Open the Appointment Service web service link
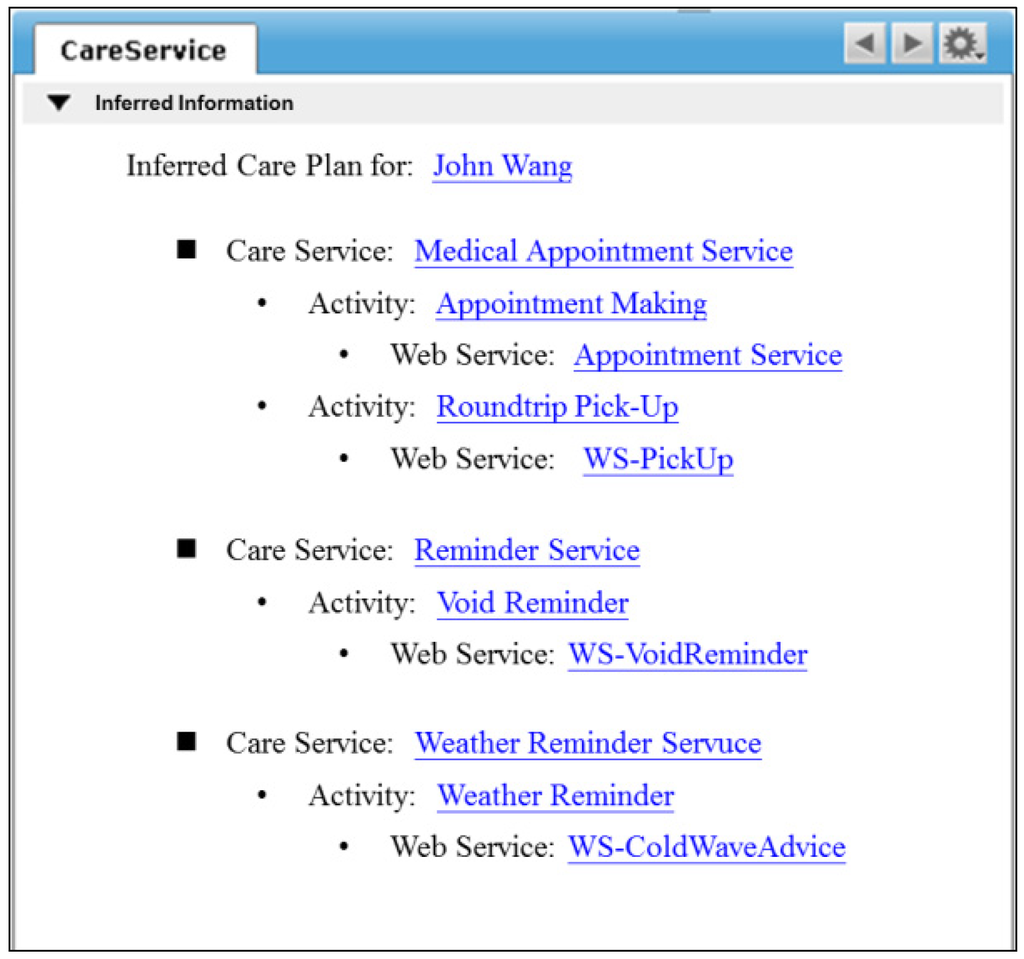 (x=708, y=355)
